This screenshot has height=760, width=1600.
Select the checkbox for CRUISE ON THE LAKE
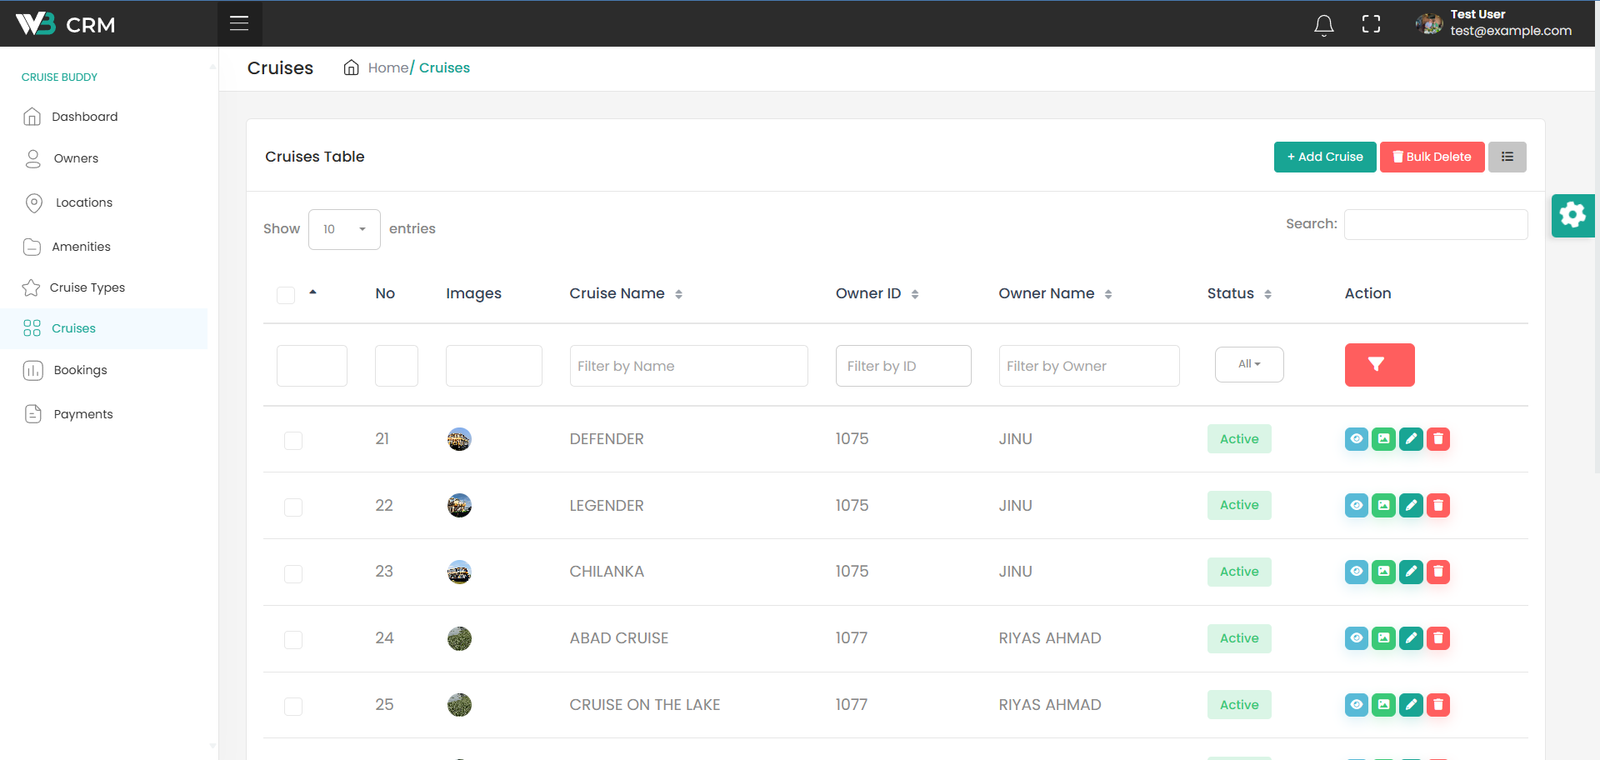click(293, 707)
